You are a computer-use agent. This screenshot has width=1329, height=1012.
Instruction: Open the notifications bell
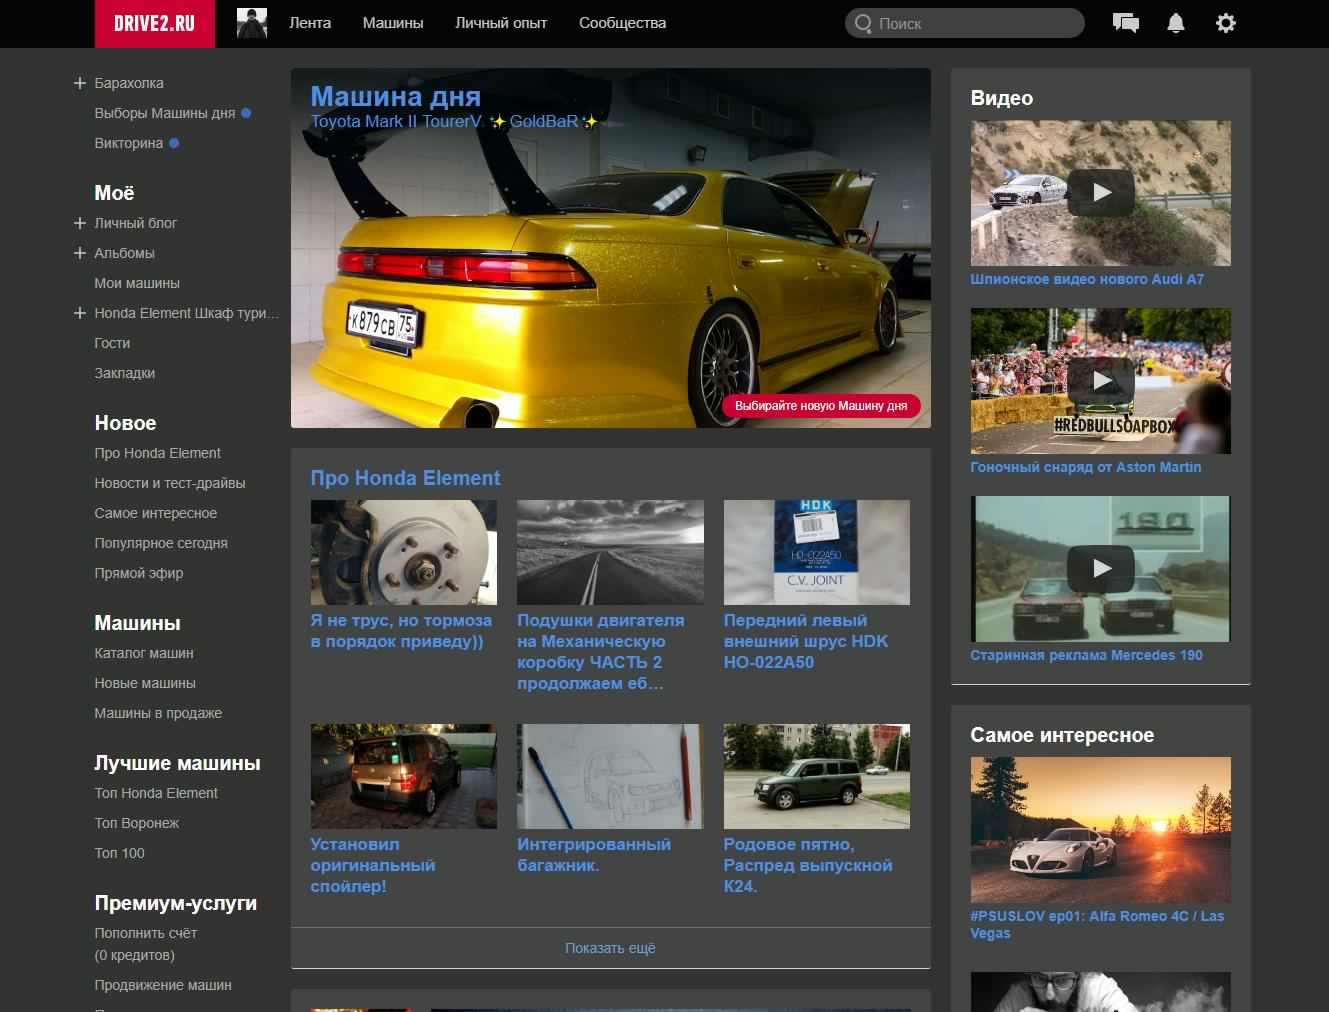pos(1176,23)
